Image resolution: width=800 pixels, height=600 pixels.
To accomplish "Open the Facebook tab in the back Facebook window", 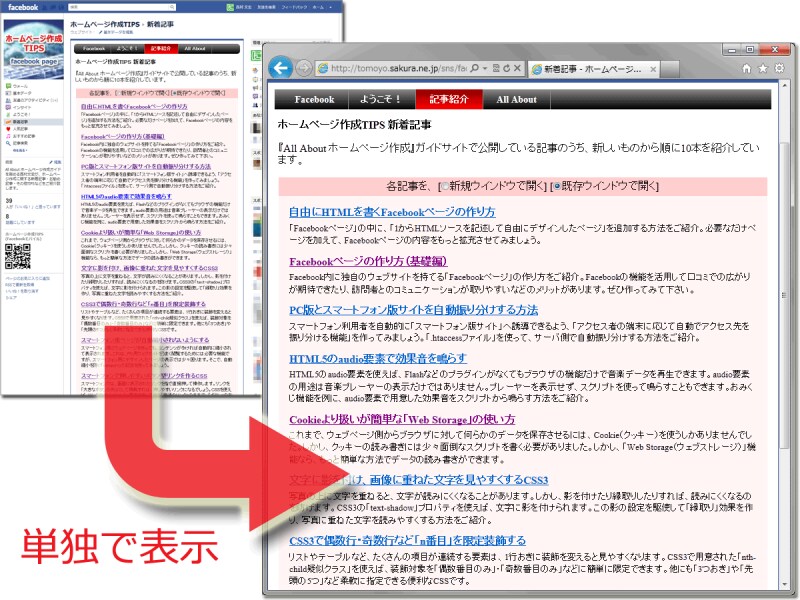I will point(93,48).
